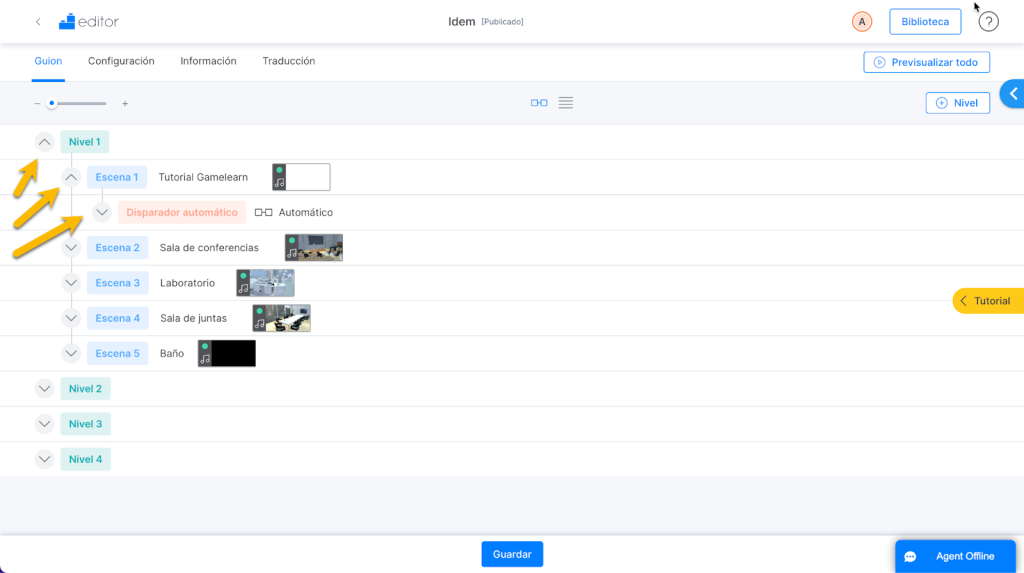1024x573 pixels.
Task: Switch to the node graph view icon
Action: (539, 103)
